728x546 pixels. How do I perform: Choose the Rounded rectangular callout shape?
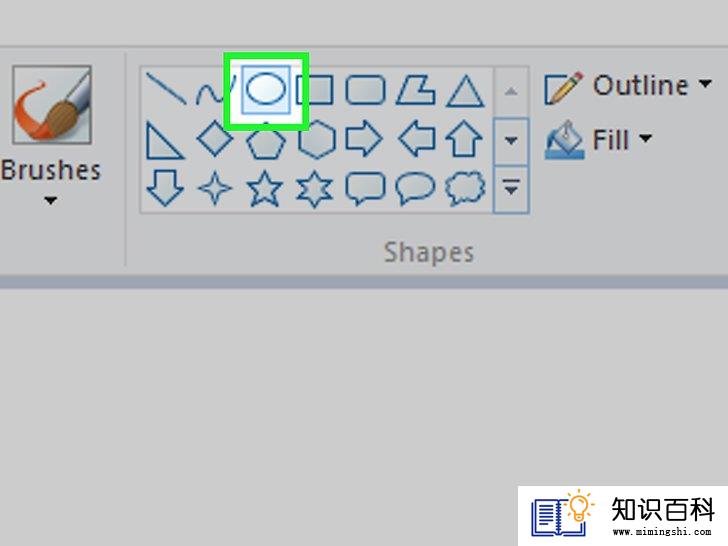pos(365,188)
